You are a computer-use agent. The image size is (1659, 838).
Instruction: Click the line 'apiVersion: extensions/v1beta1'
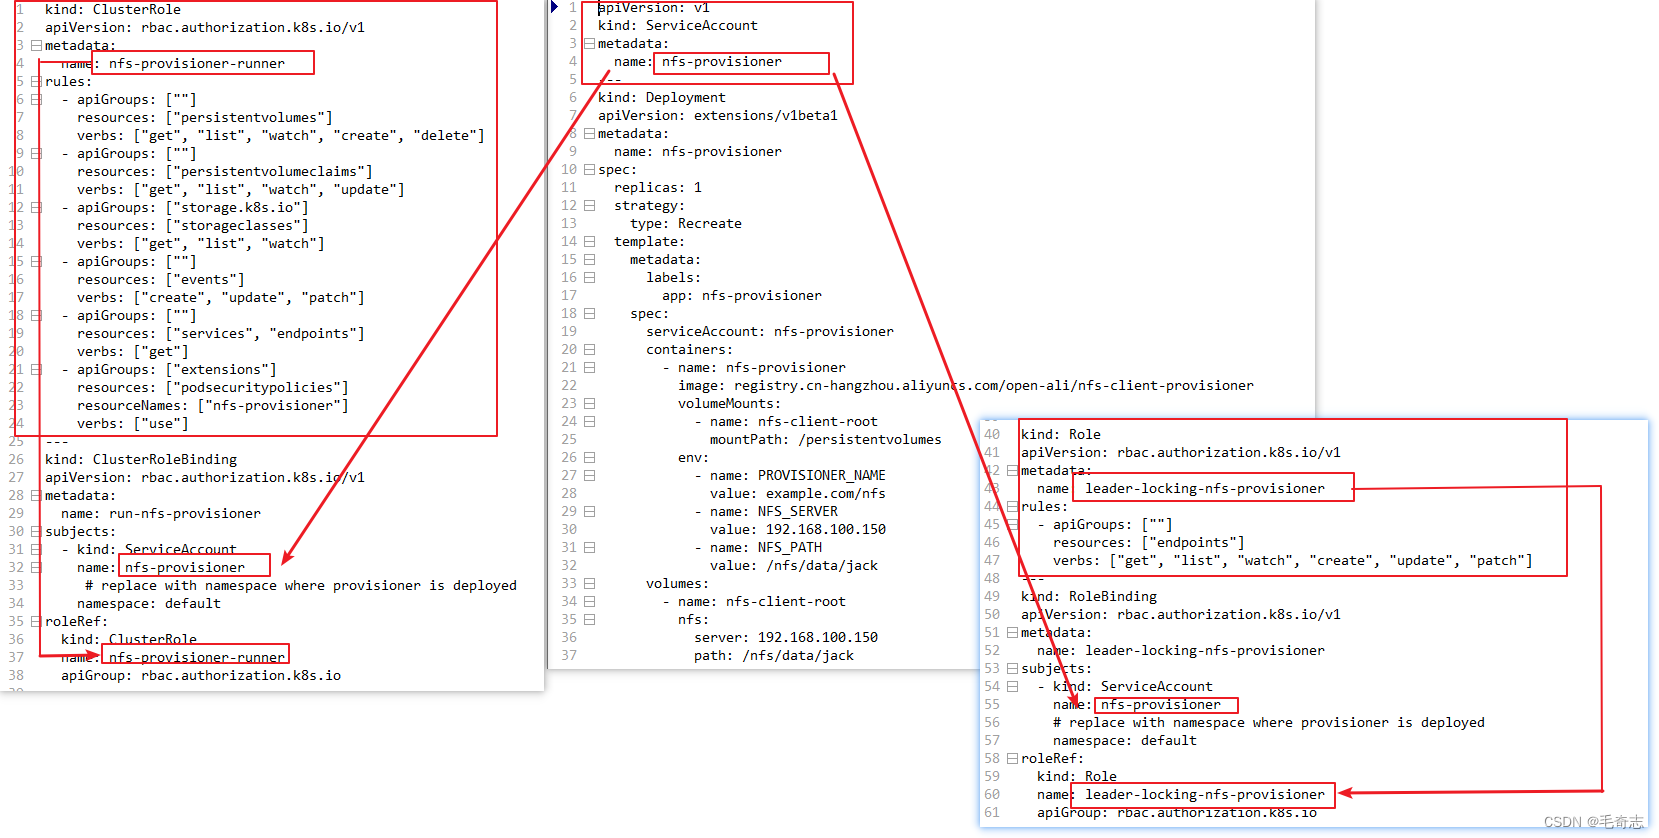(x=718, y=115)
